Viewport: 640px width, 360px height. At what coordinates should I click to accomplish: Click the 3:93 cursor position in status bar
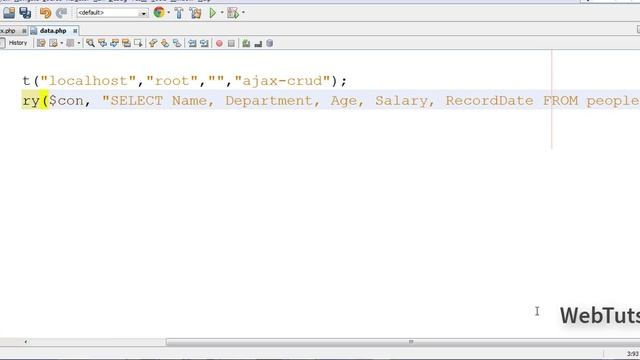[632, 353]
